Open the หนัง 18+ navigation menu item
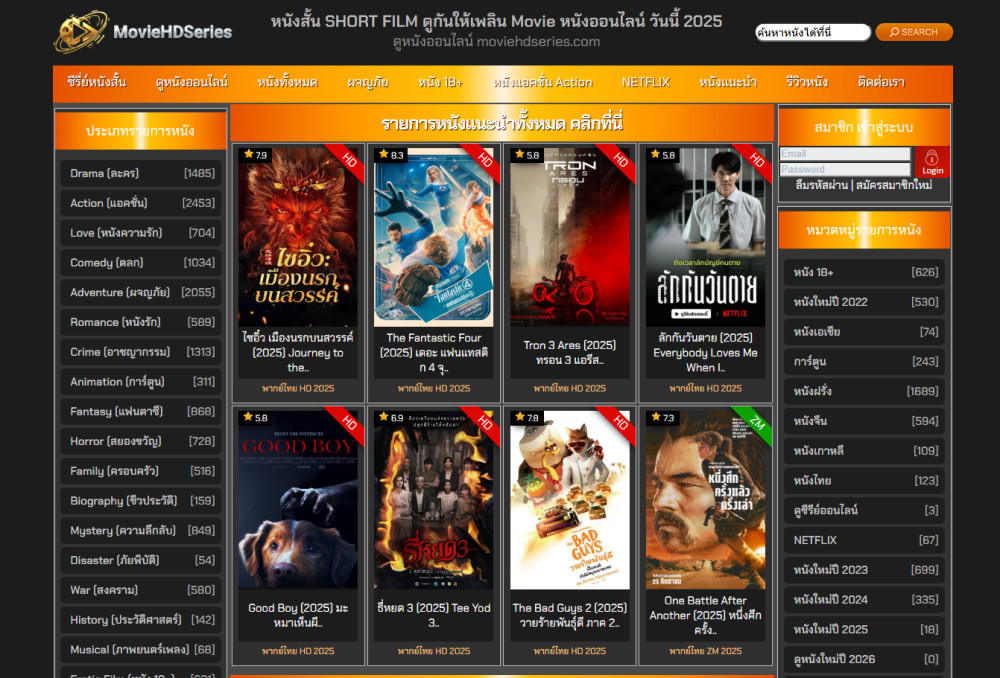 pyautogui.click(x=440, y=82)
